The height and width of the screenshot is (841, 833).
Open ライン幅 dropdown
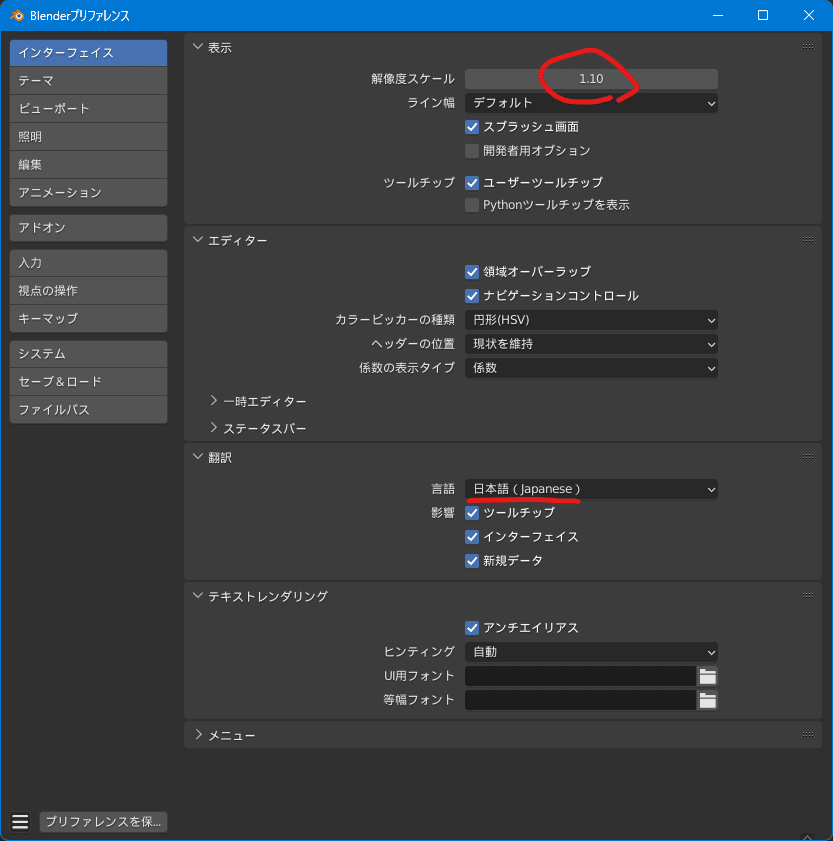591,103
